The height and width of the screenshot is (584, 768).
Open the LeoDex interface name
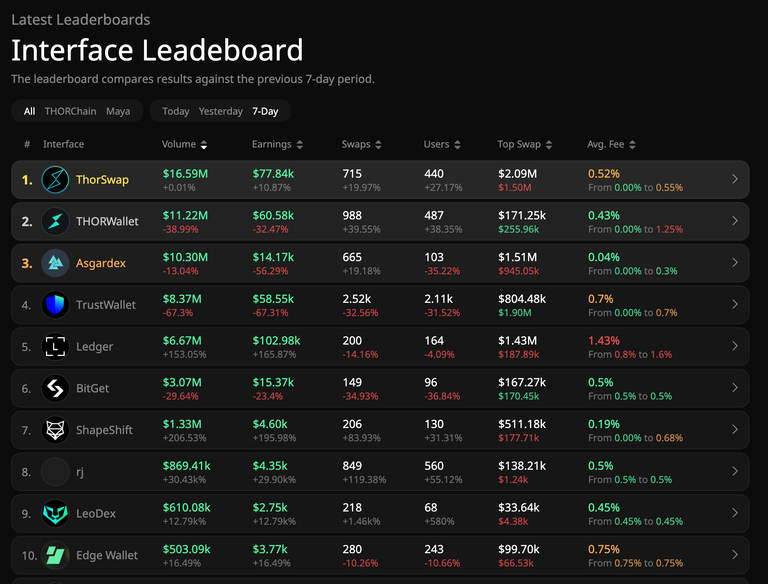pyautogui.click(x=96, y=513)
